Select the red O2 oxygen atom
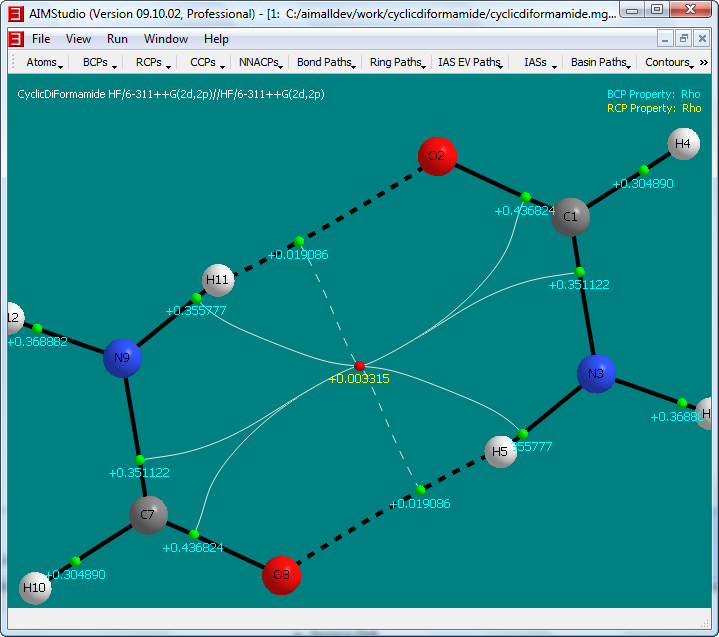Screen dimensions: 719x637 pos(437,156)
